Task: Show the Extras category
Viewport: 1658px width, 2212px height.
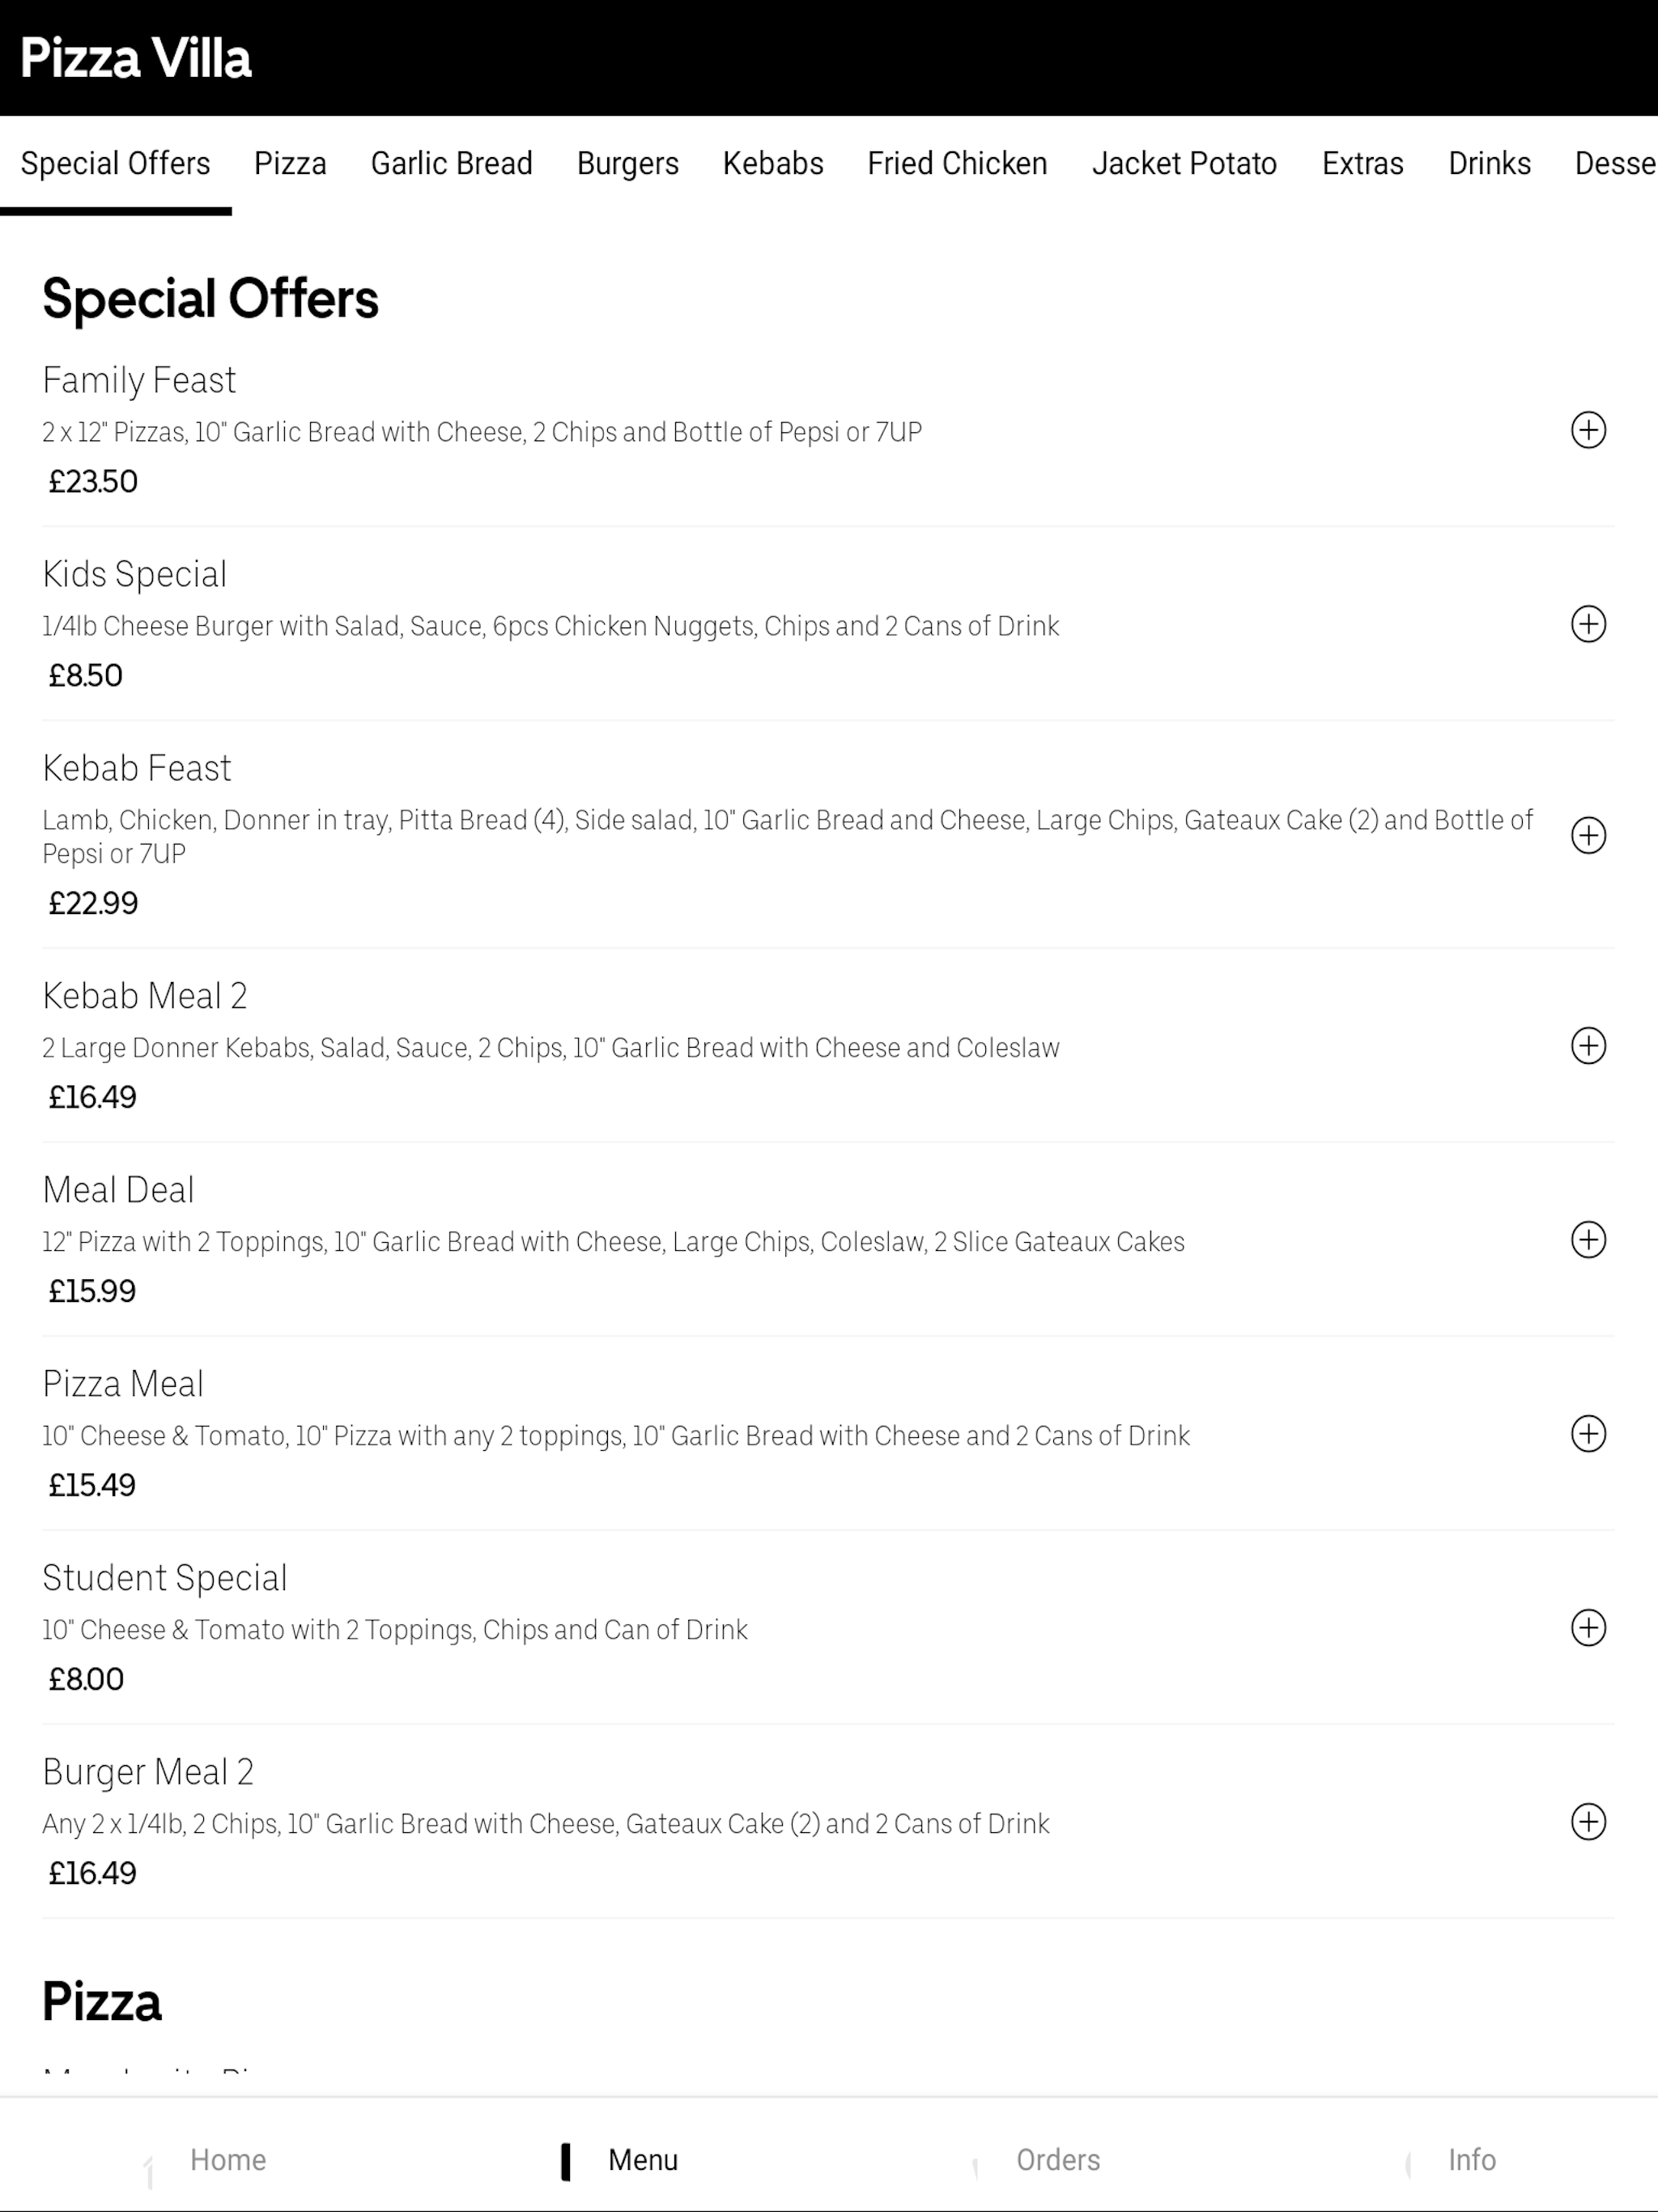Action: point(1362,163)
